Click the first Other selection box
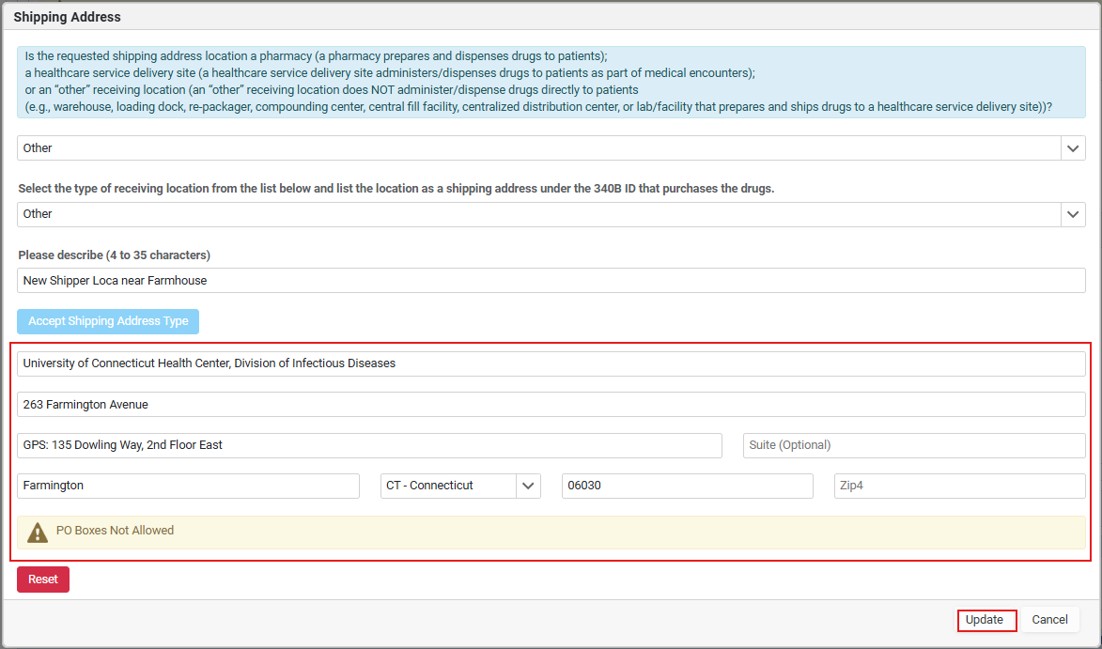 click(x=551, y=148)
